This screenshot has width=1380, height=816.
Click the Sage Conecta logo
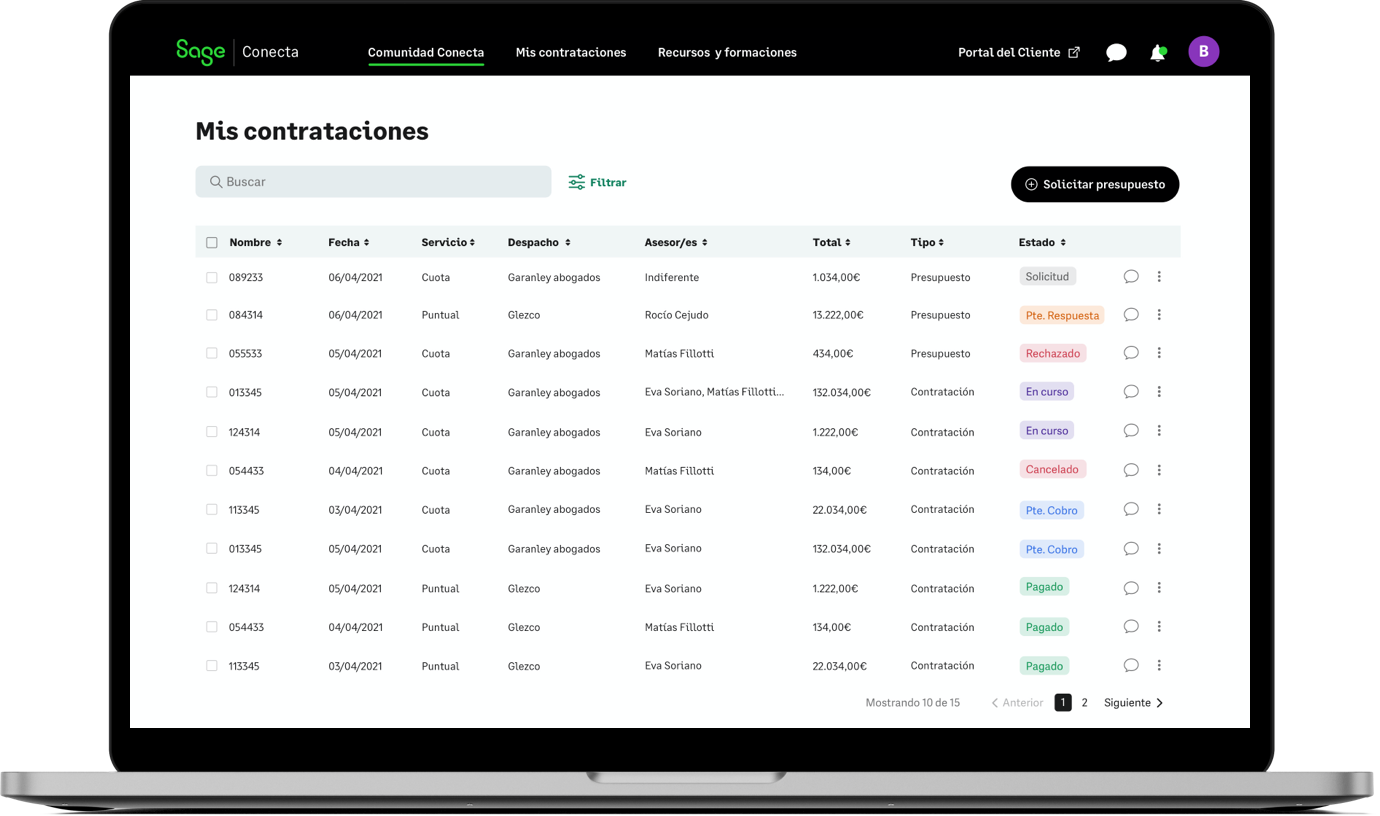pyautogui.click(x=237, y=52)
